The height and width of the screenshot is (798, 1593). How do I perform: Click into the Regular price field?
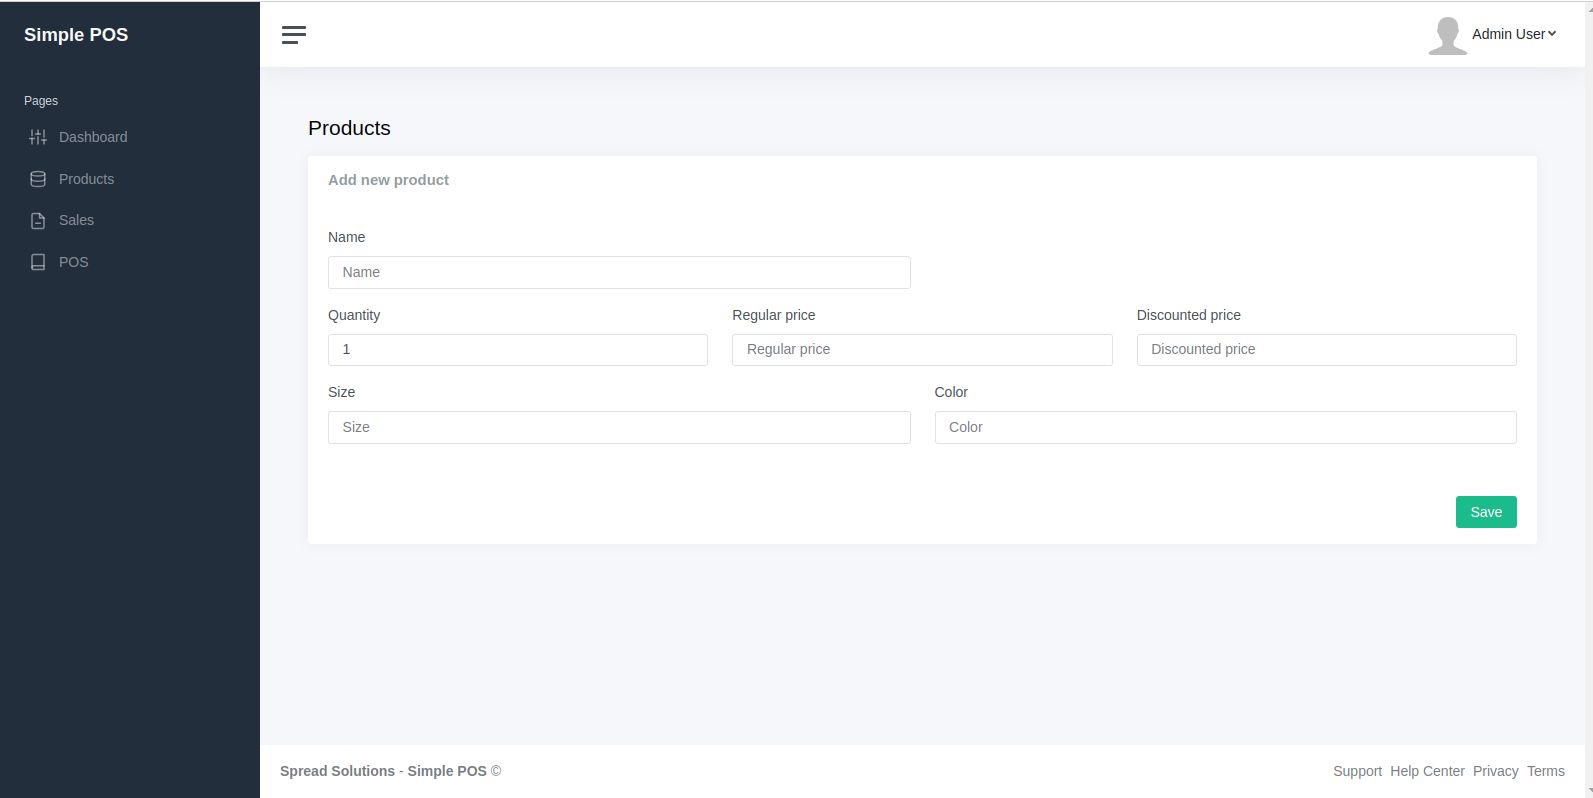[x=921, y=349]
